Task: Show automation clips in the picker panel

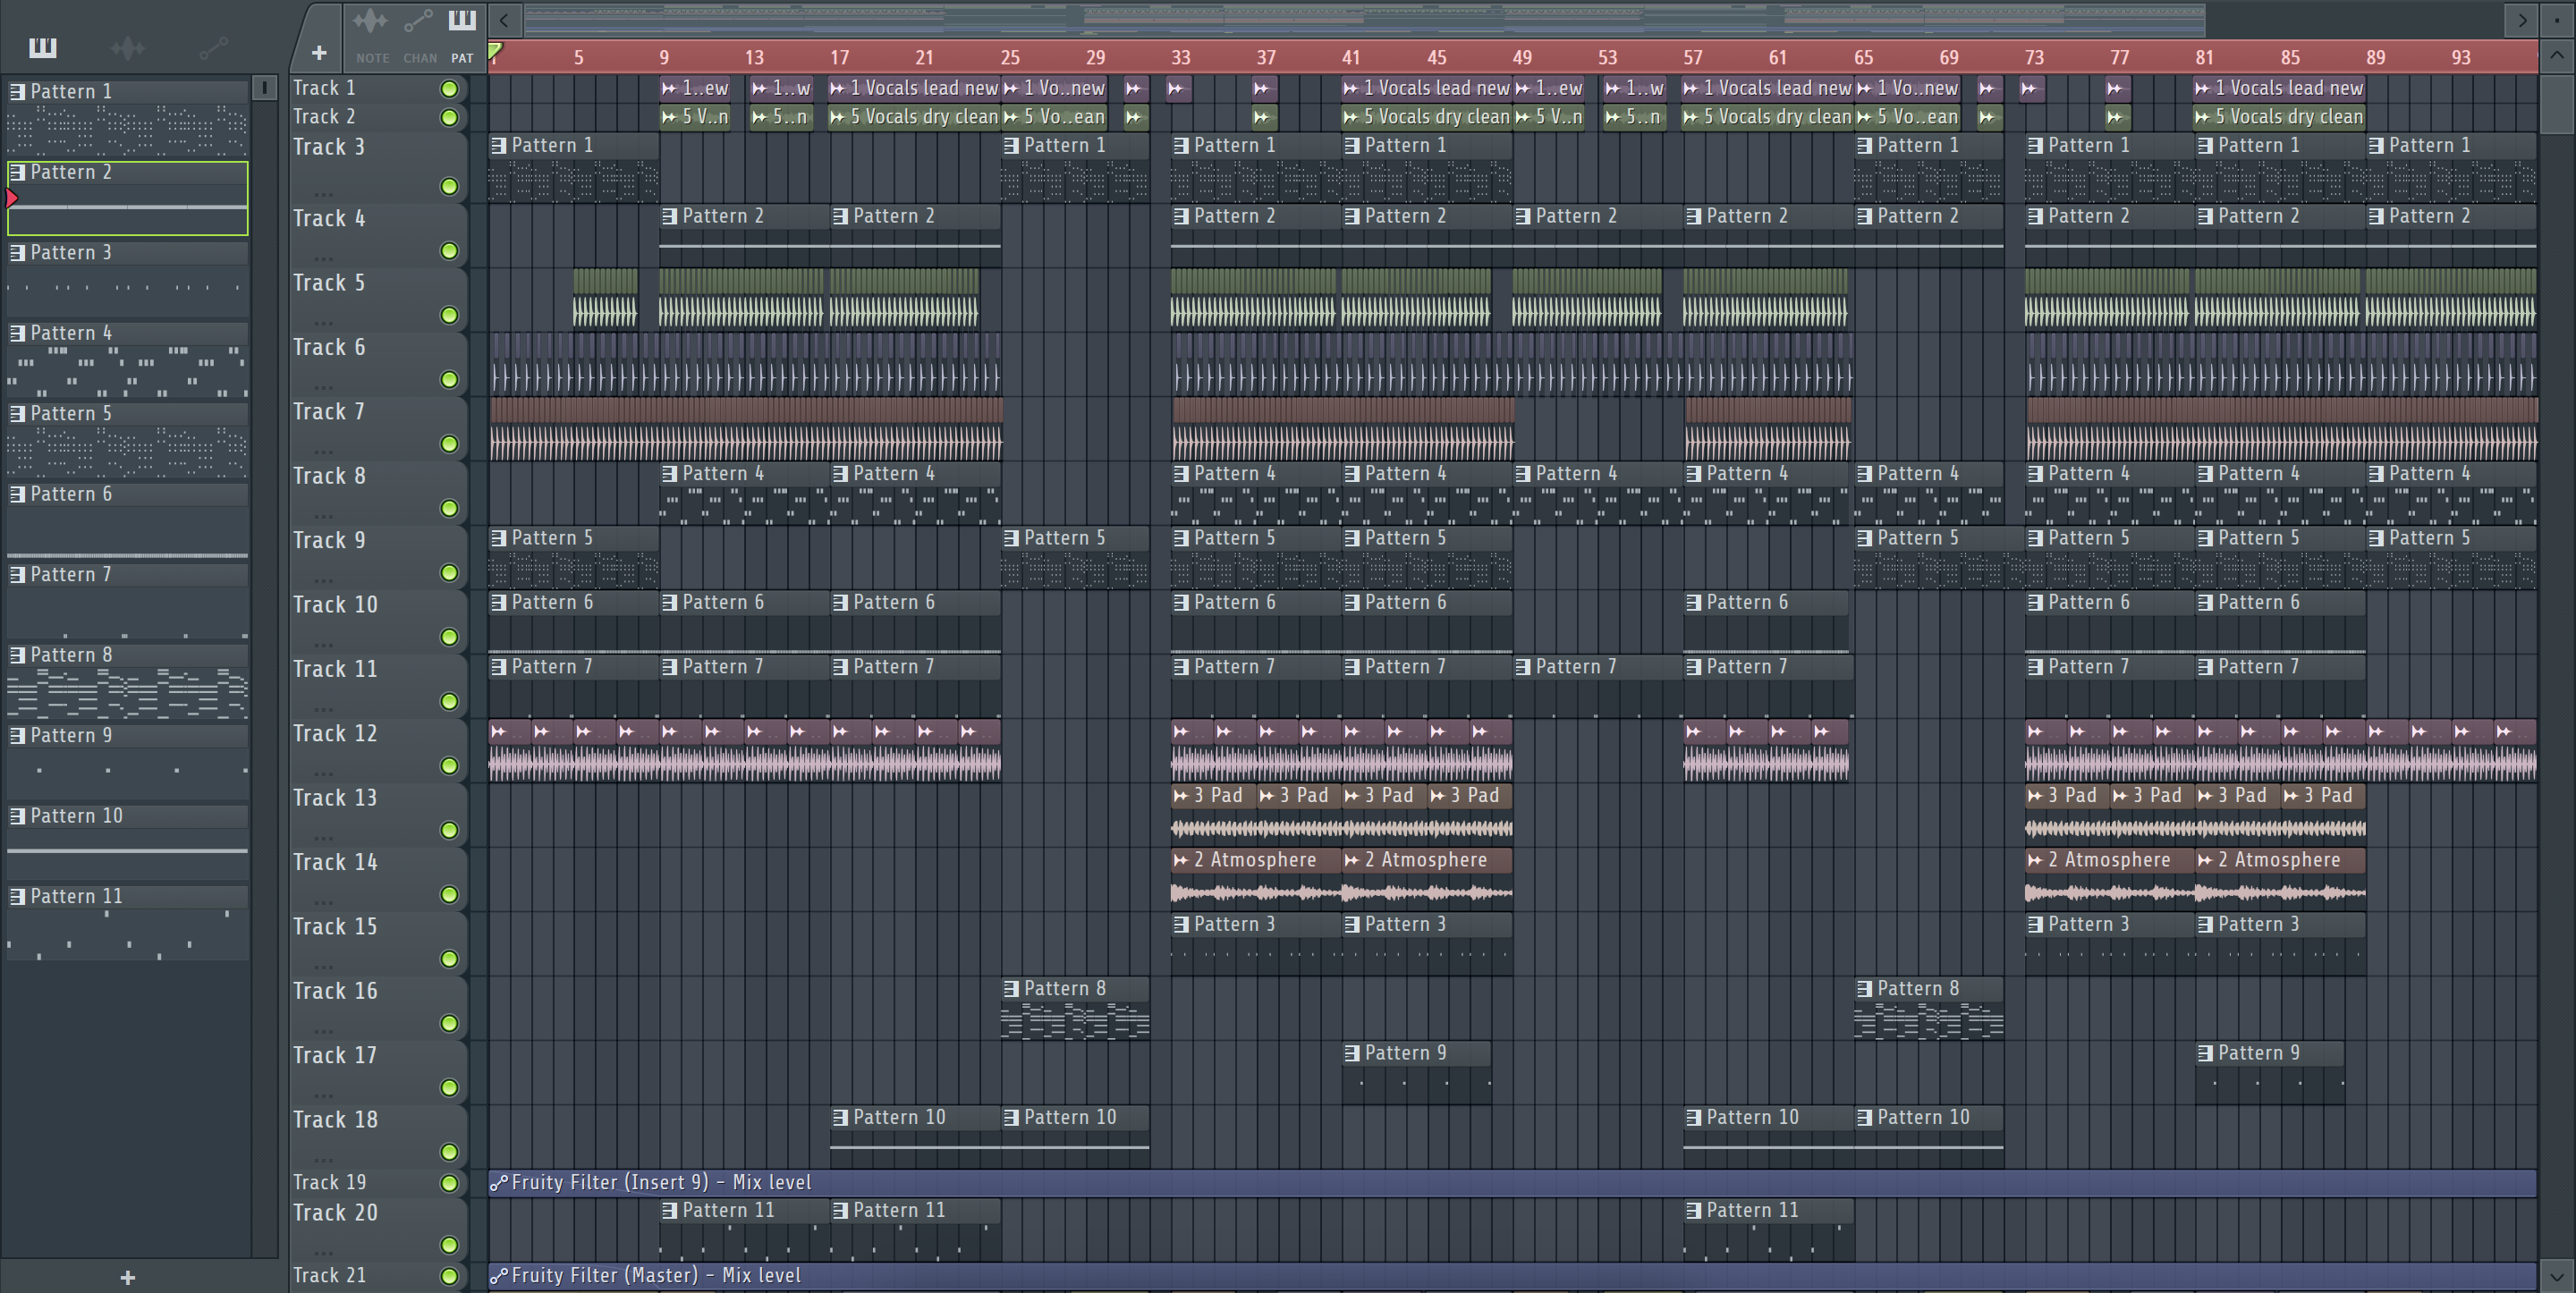Action: 213,47
